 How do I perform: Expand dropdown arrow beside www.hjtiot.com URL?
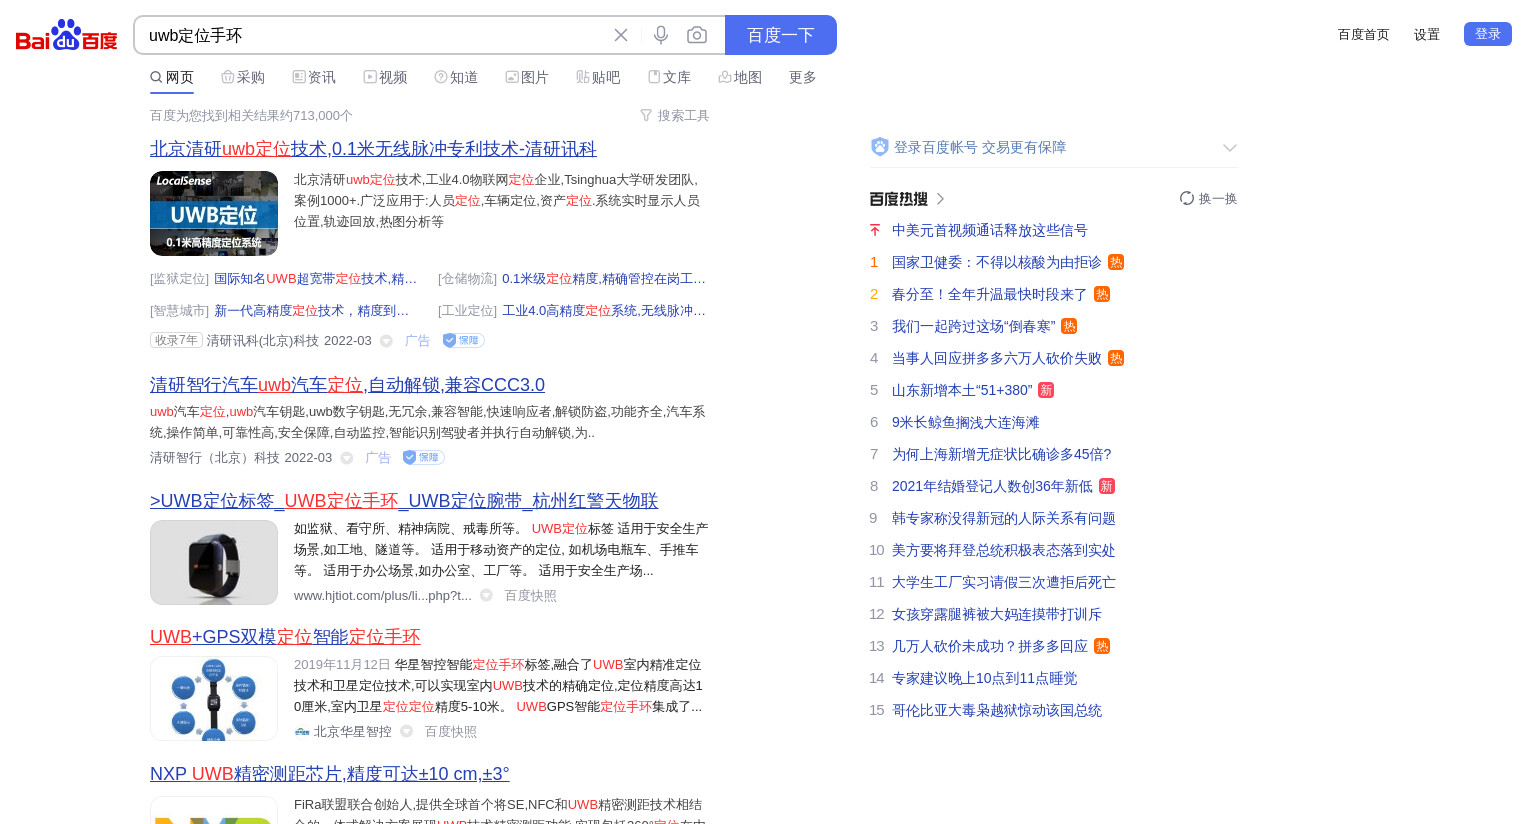click(x=486, y=595)
